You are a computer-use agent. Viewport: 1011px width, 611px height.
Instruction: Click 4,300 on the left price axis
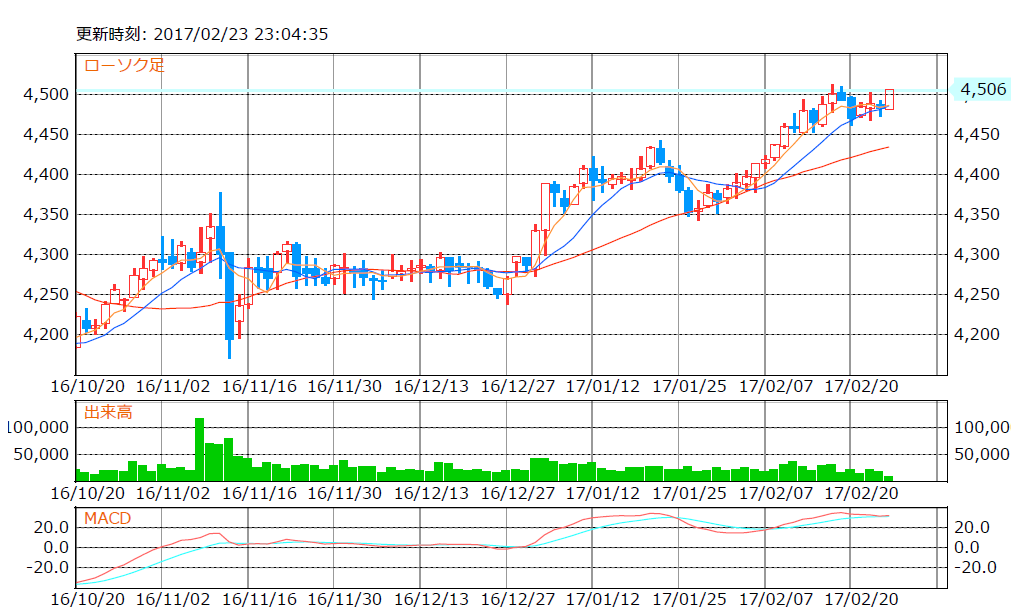click(x=45, y=255)
